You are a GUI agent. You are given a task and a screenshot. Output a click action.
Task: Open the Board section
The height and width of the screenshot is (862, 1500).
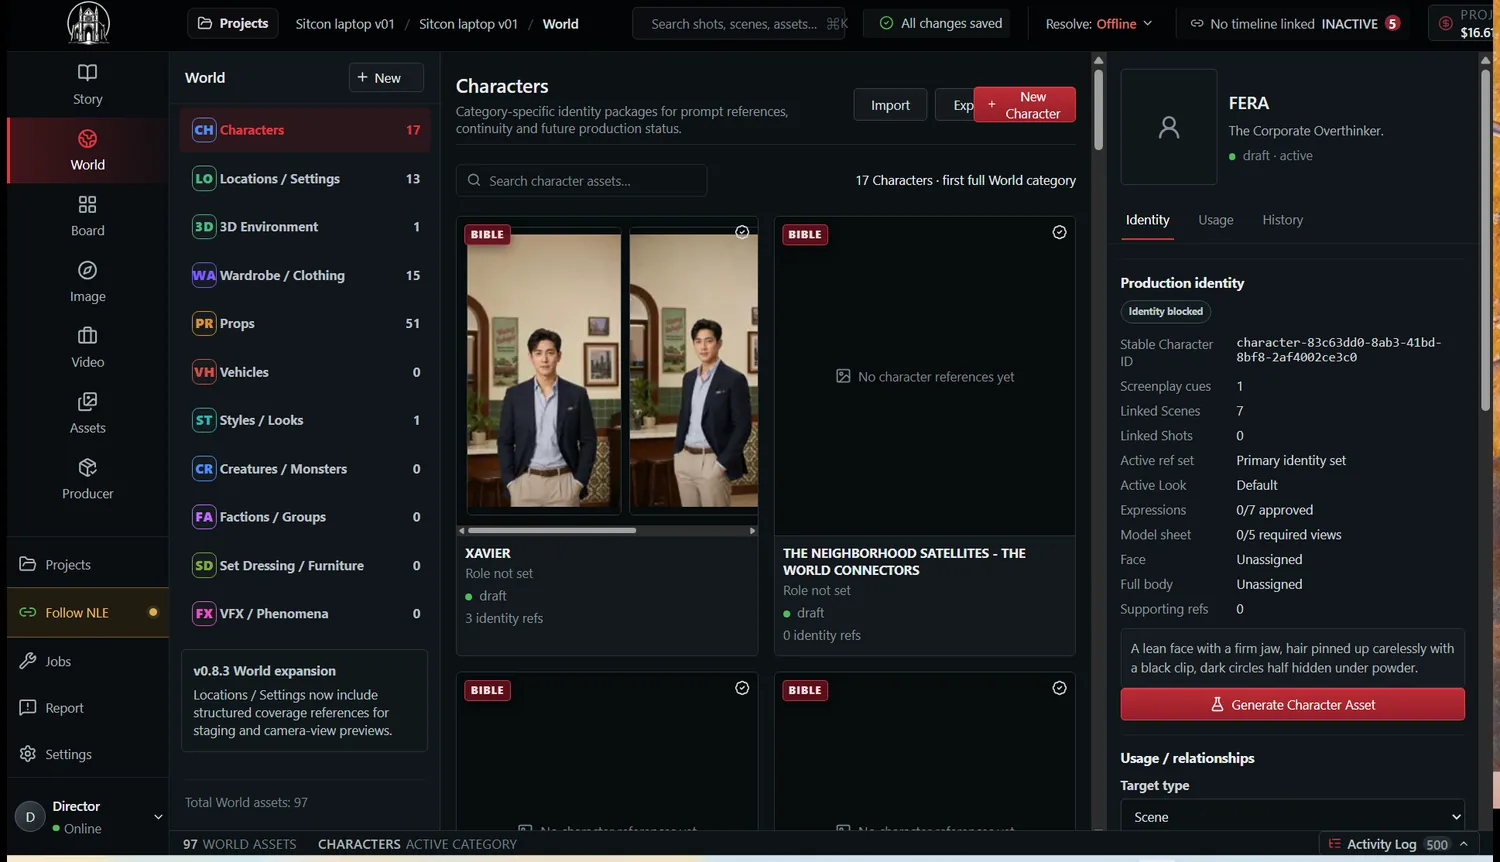(88, 216)
